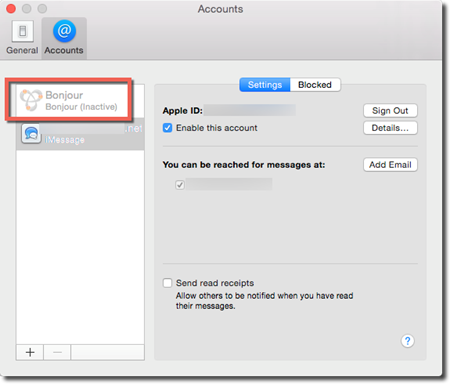
Task: Click the Bonjour account icon
Action: (x=31, y=100)
